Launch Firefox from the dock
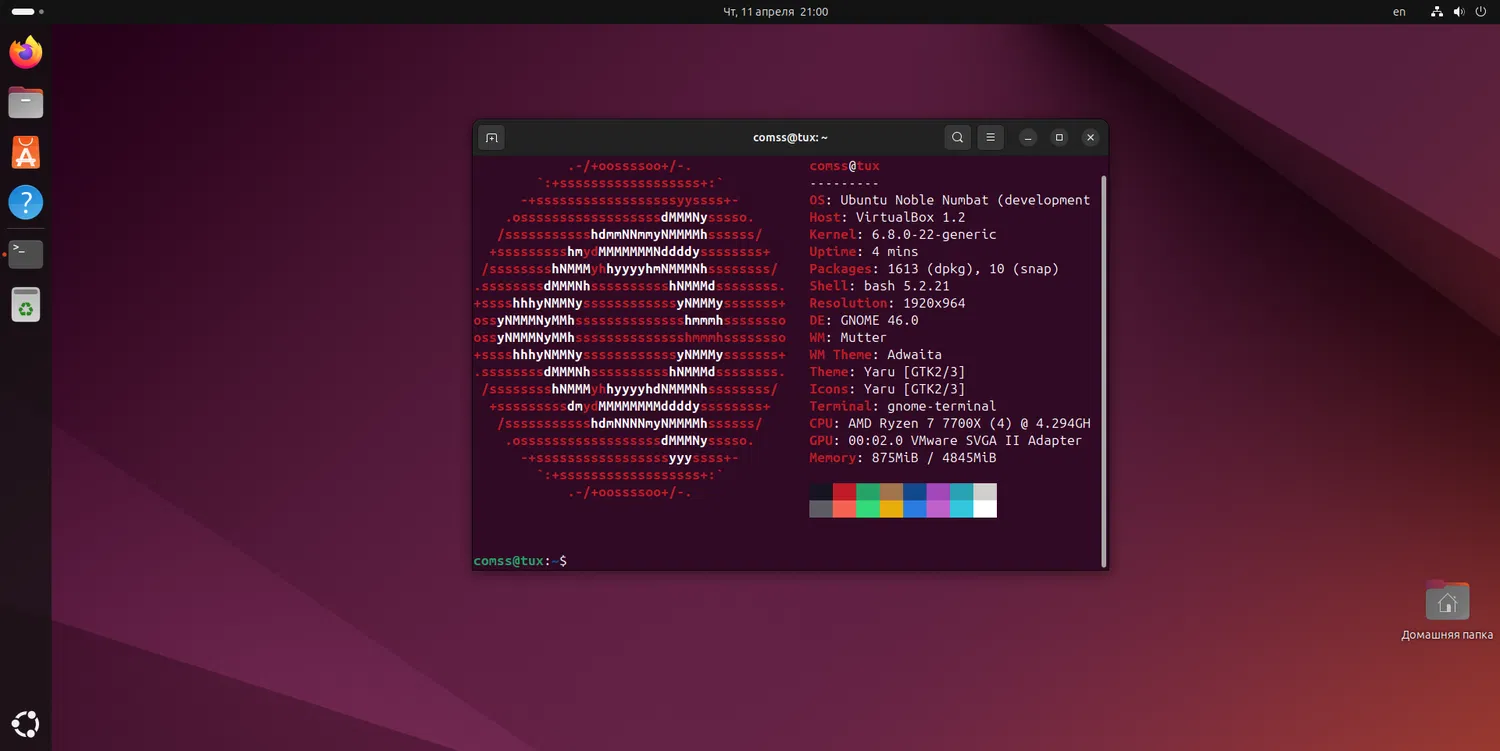 [x=26, y=52]
